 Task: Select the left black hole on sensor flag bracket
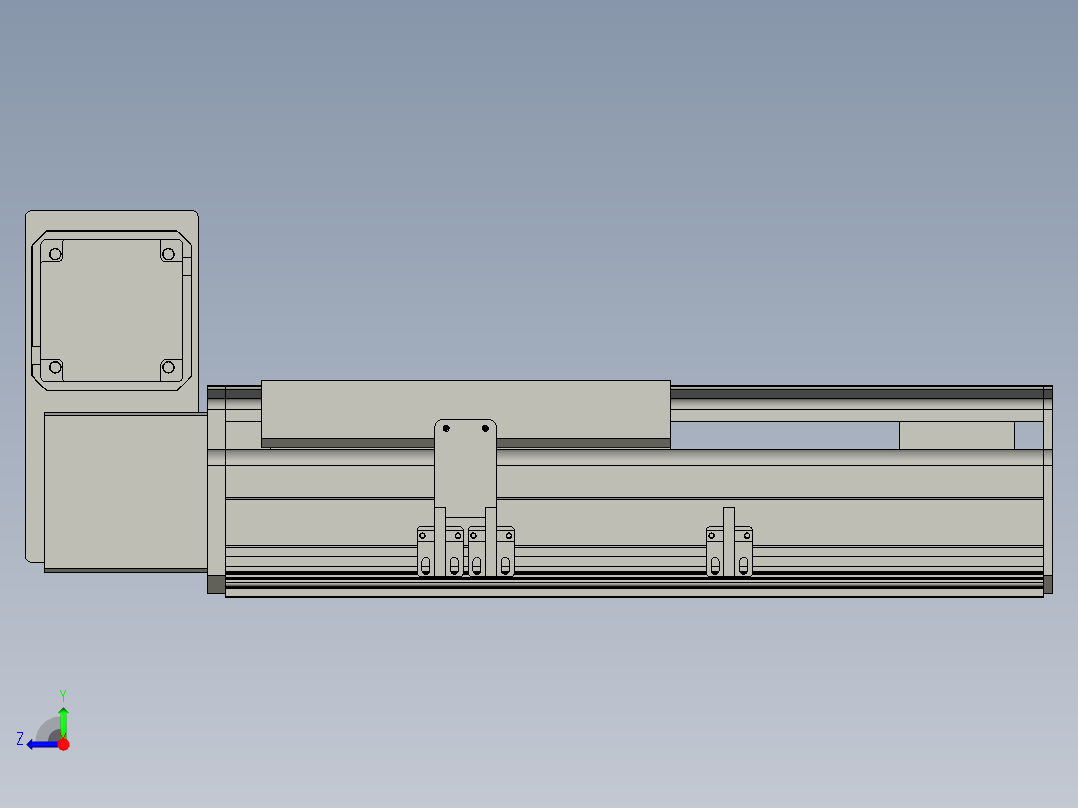point(446,428)
